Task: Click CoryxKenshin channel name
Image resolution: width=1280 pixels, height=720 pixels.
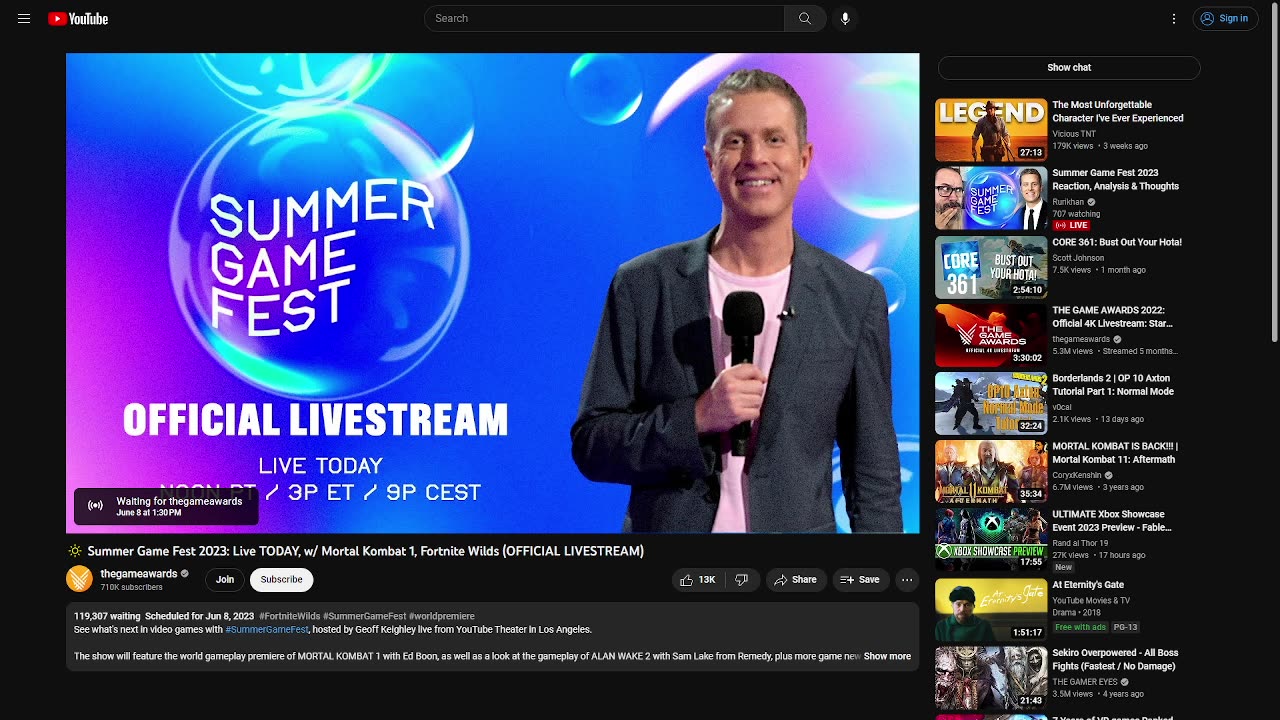Action: point(1077,475)
